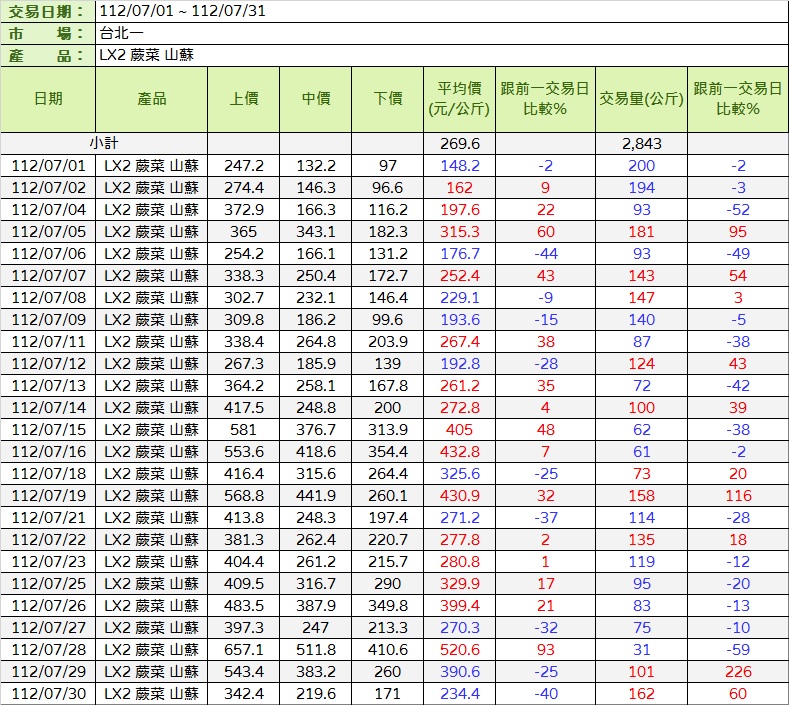789x705 pixels.
Task: Select average price 432.8 on 112/07/16
Action: pos(460,451)
